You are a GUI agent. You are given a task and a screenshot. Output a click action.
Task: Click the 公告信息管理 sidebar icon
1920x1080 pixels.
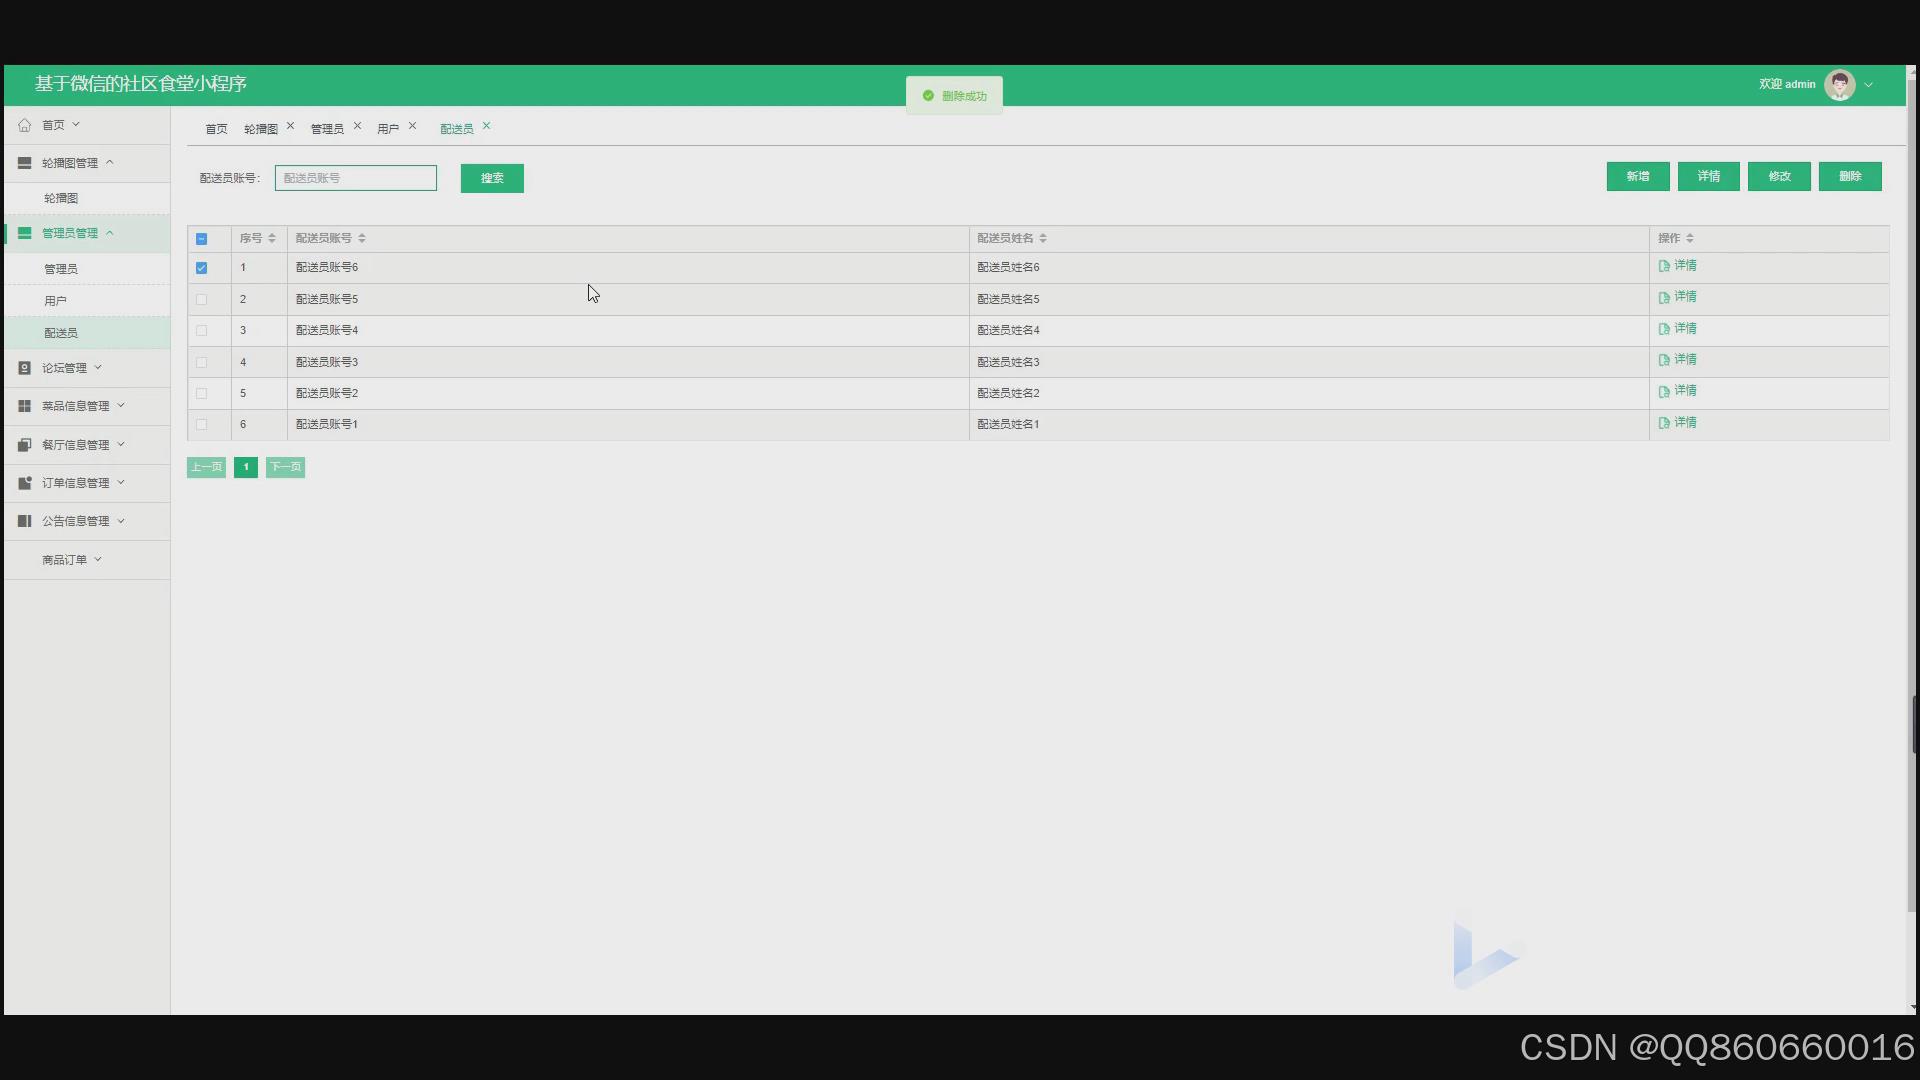pyautogui.click(x=25, y=521)
